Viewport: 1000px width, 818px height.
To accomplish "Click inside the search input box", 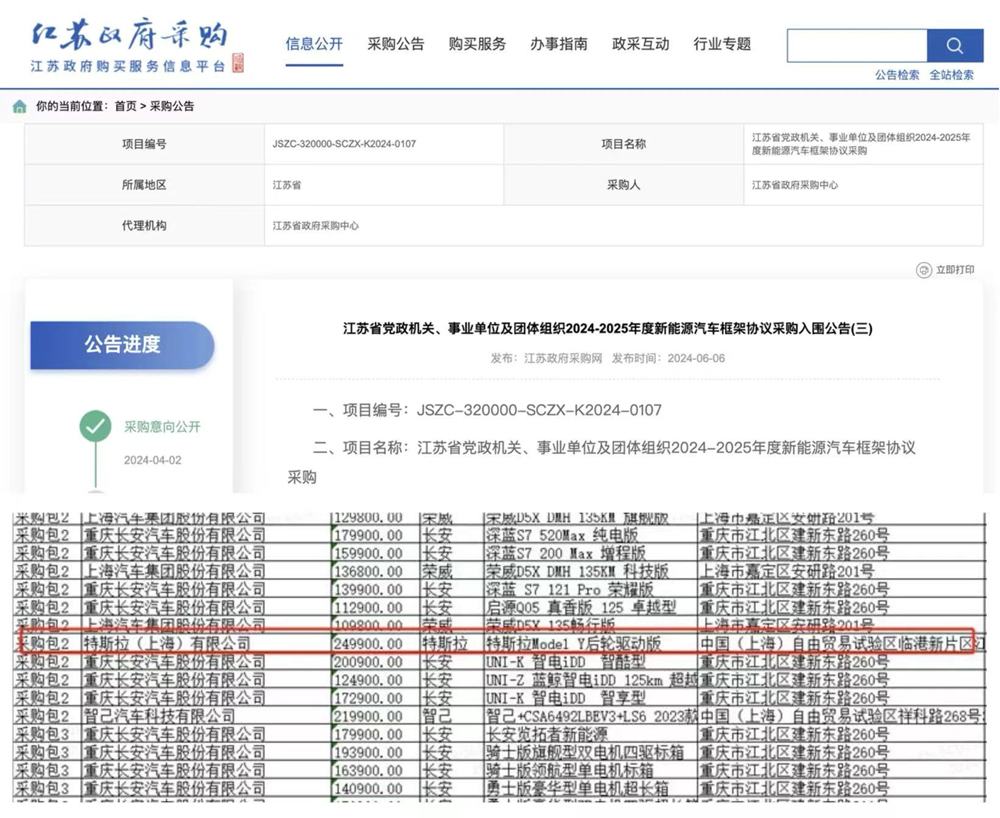I will tap(855, 45).
